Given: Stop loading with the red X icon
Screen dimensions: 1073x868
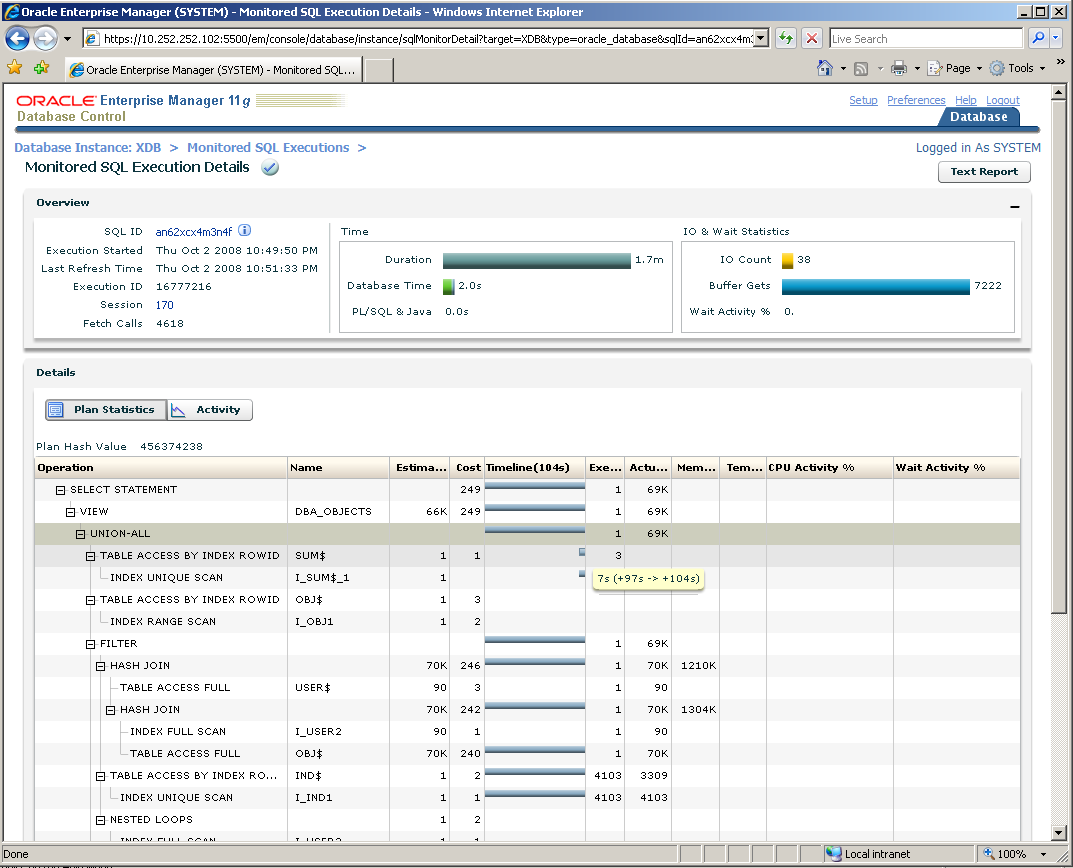Looking at the screenshot, I should pyautogui.click(x=812, y=39).
